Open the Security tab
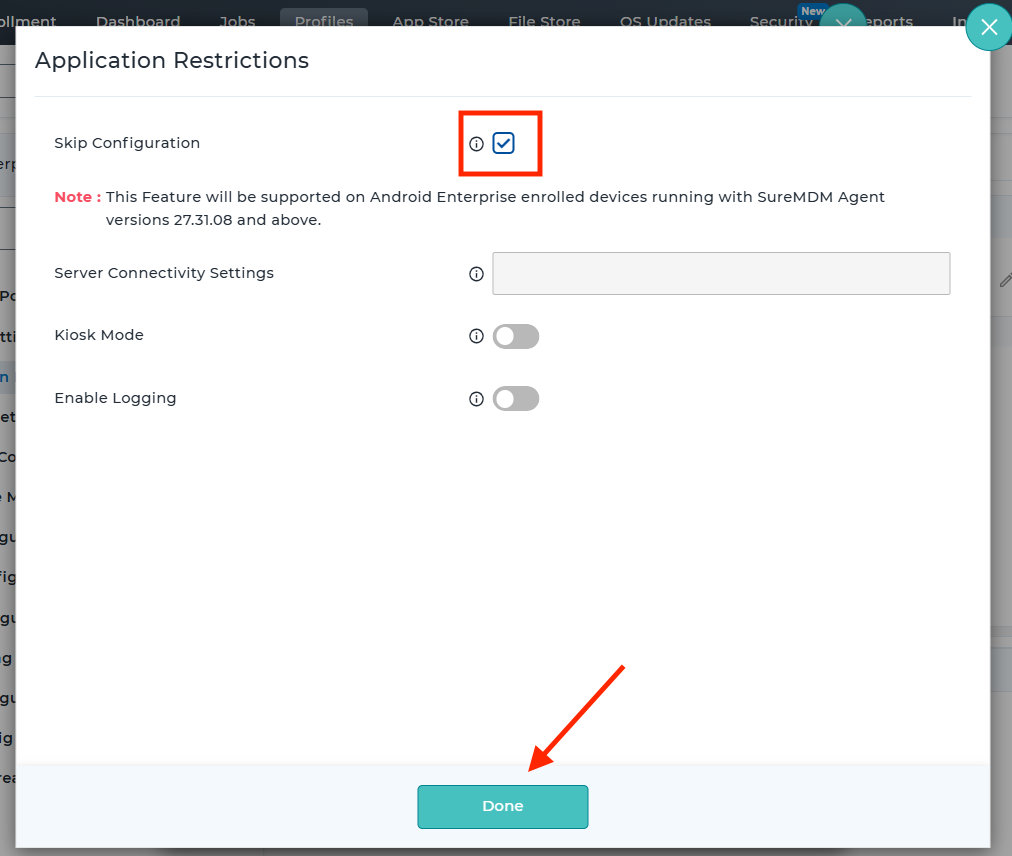1012x856 pixels. click(x=780, y=21)
